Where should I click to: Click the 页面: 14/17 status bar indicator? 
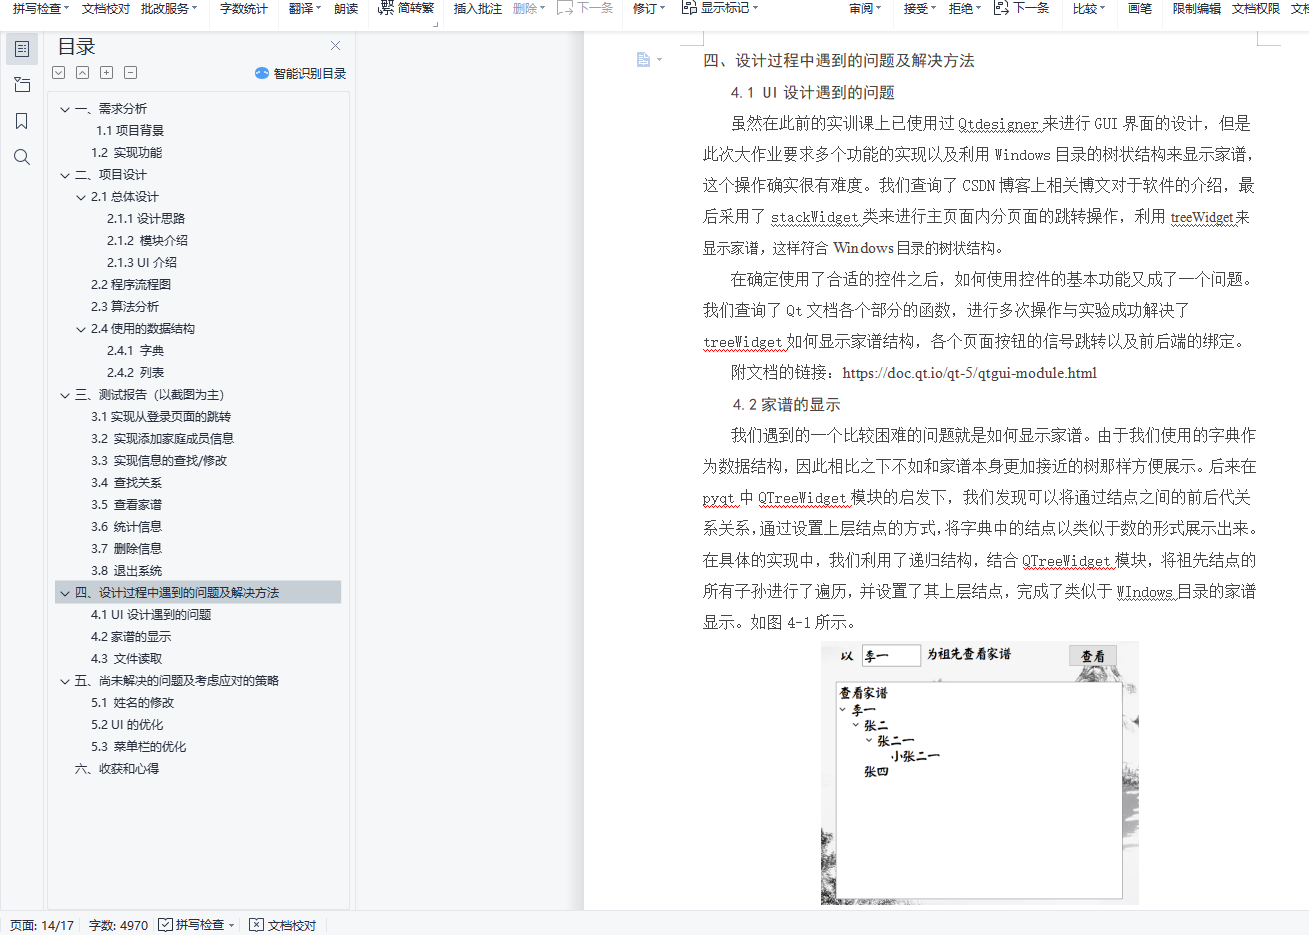42,925
